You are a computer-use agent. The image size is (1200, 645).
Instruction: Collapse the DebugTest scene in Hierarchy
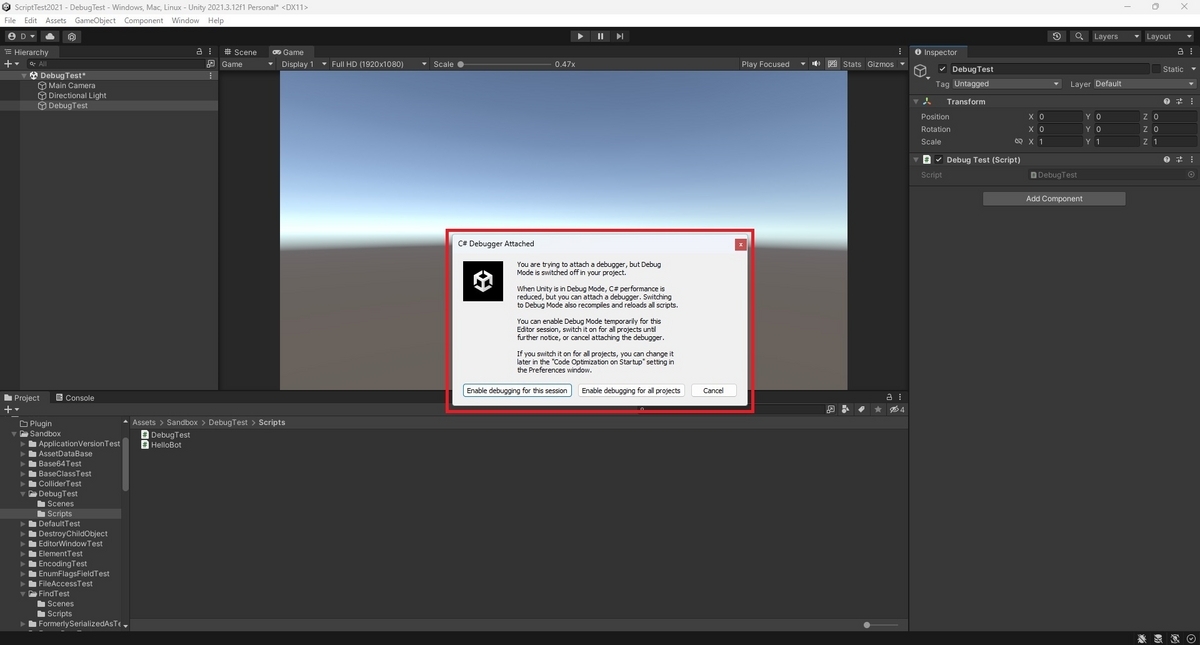tap(24, 75)
